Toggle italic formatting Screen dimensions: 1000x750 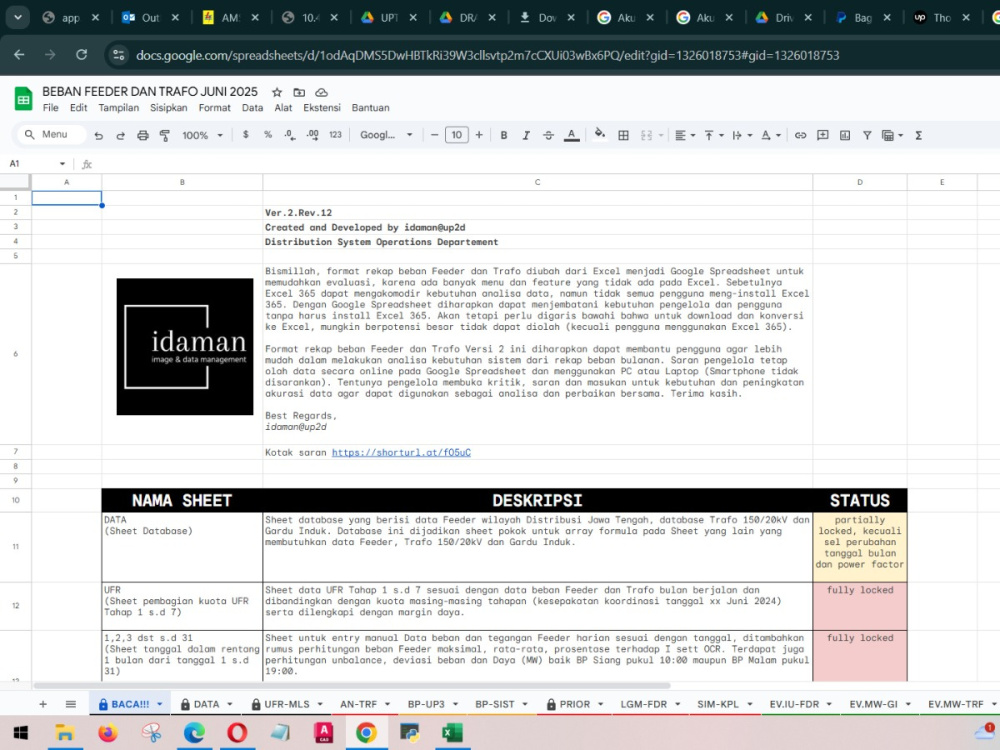(x=526, y=135)
